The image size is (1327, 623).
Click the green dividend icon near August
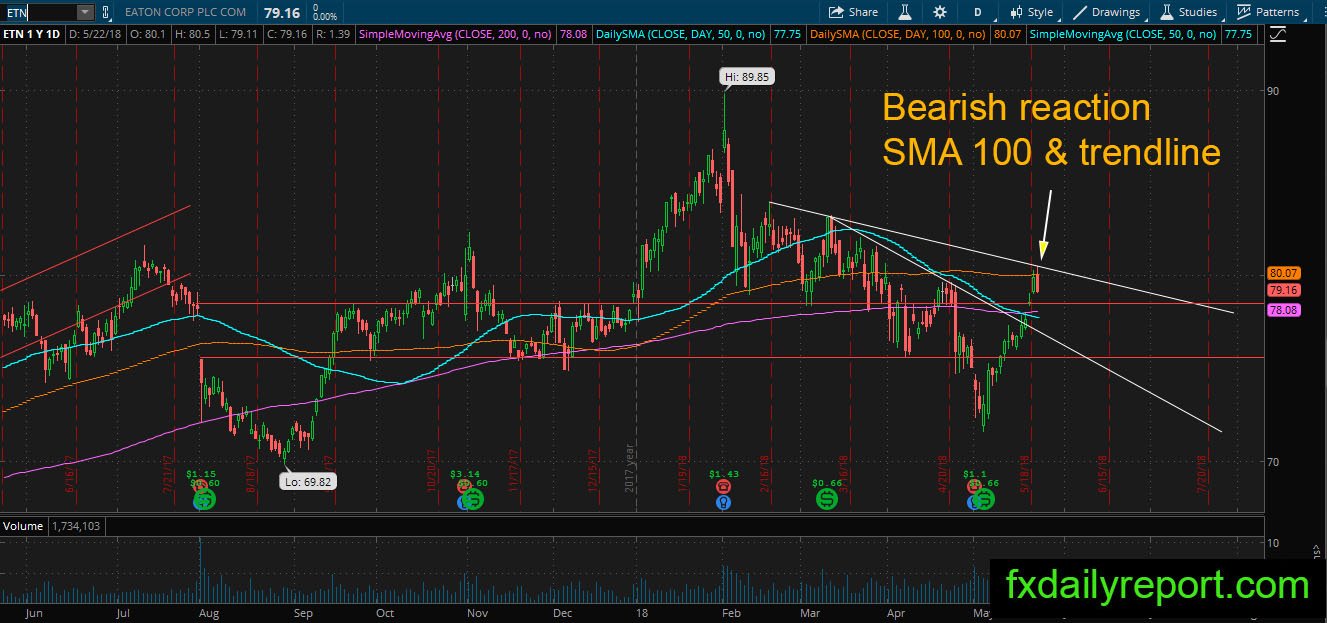203,499
